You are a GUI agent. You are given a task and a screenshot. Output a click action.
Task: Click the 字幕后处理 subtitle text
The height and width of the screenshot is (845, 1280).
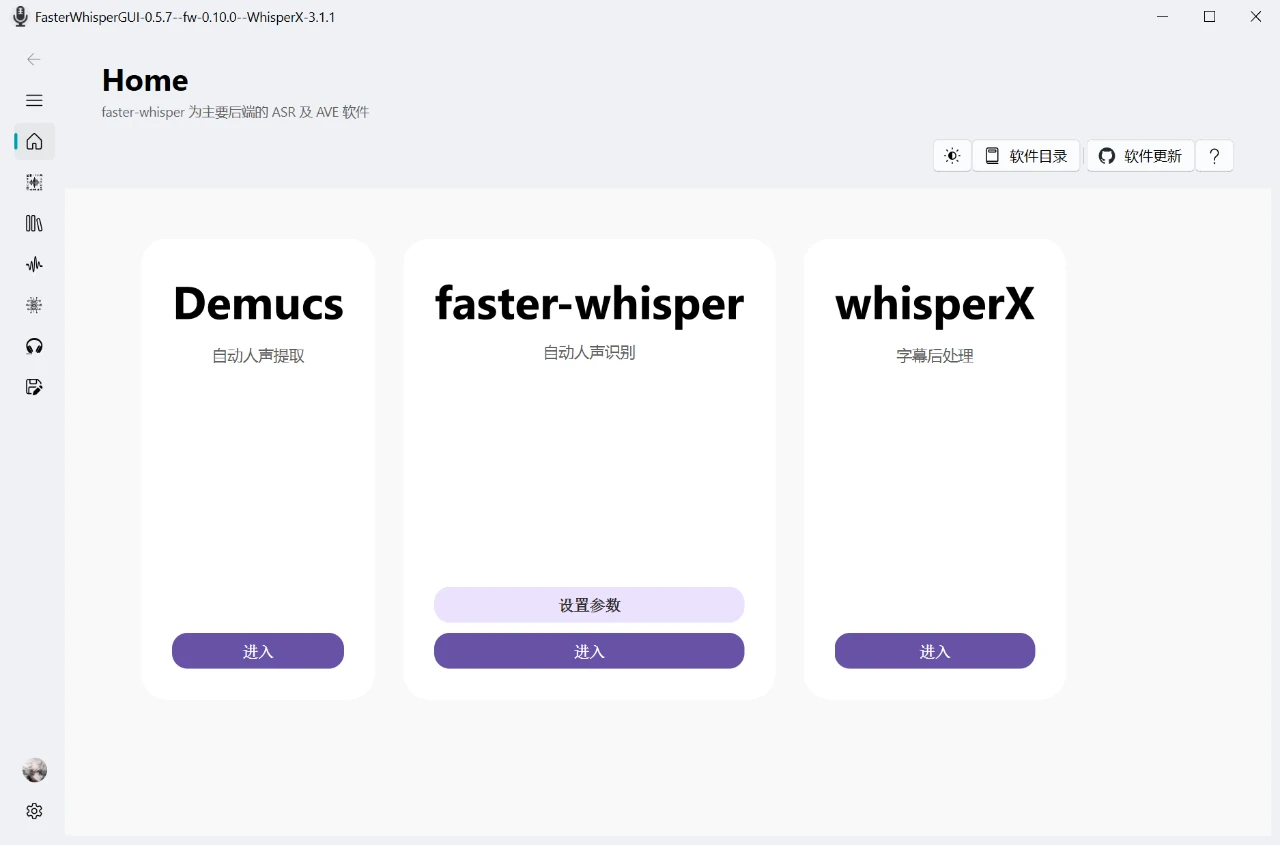pos(935,356)
